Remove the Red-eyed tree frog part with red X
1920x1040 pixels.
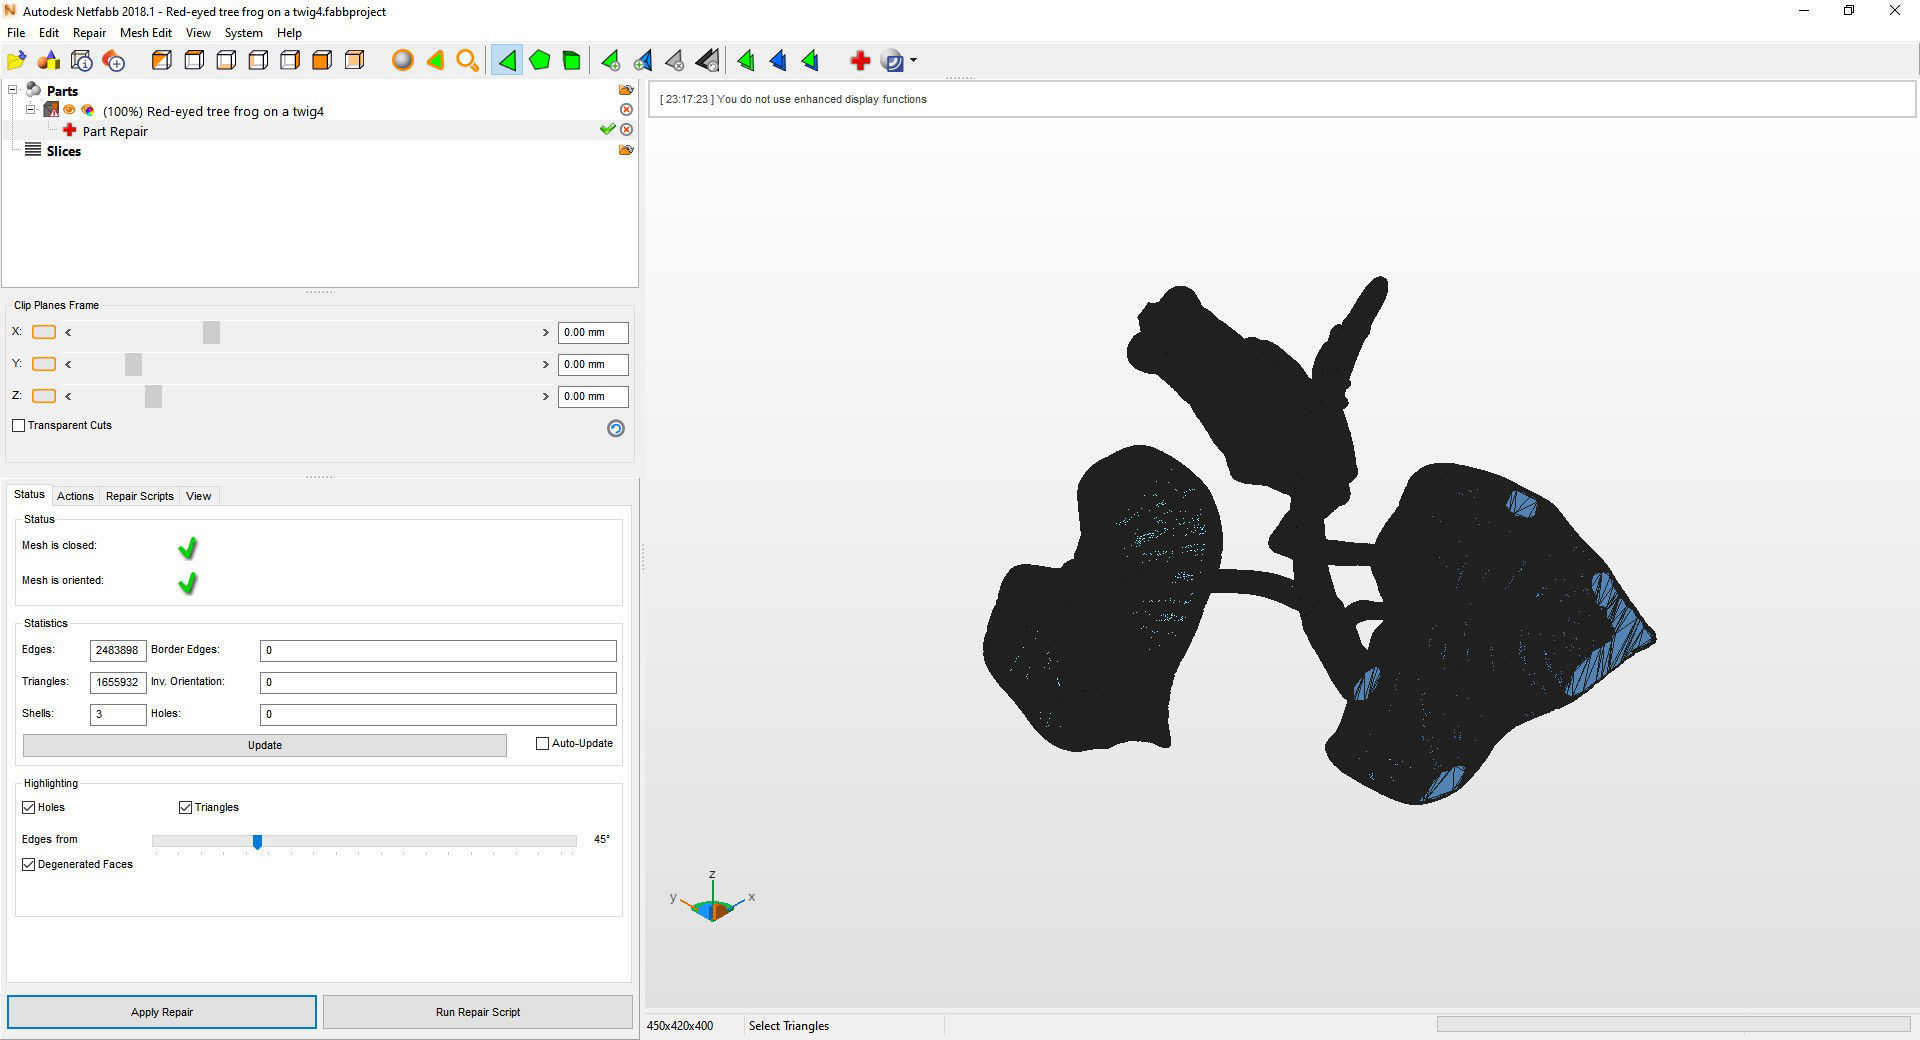[626, 110]
